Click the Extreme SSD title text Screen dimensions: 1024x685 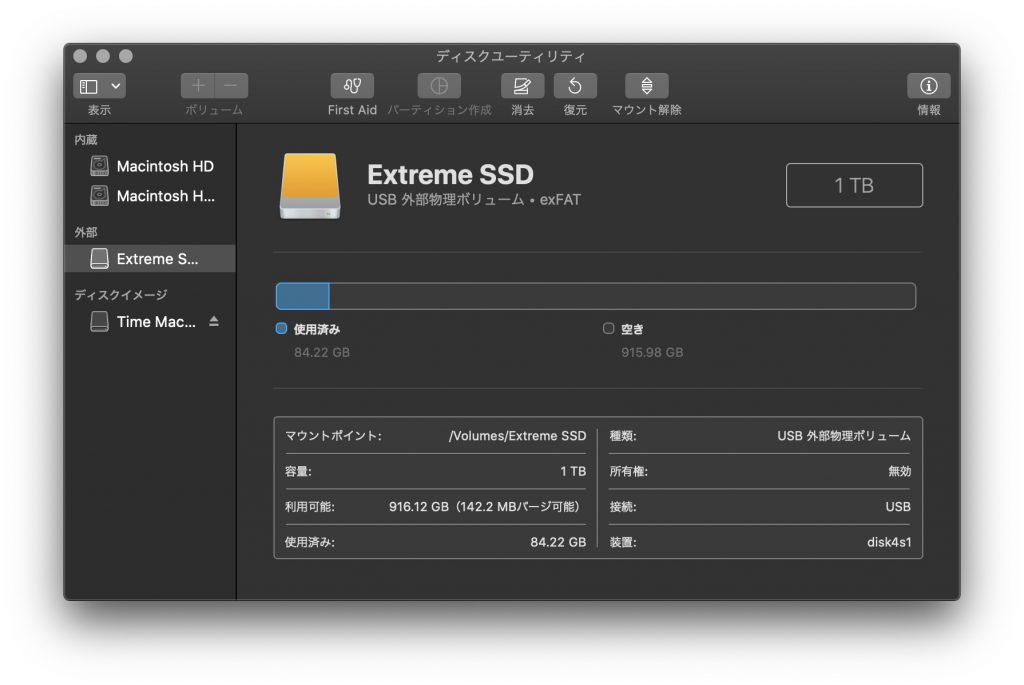pos(451,174)
